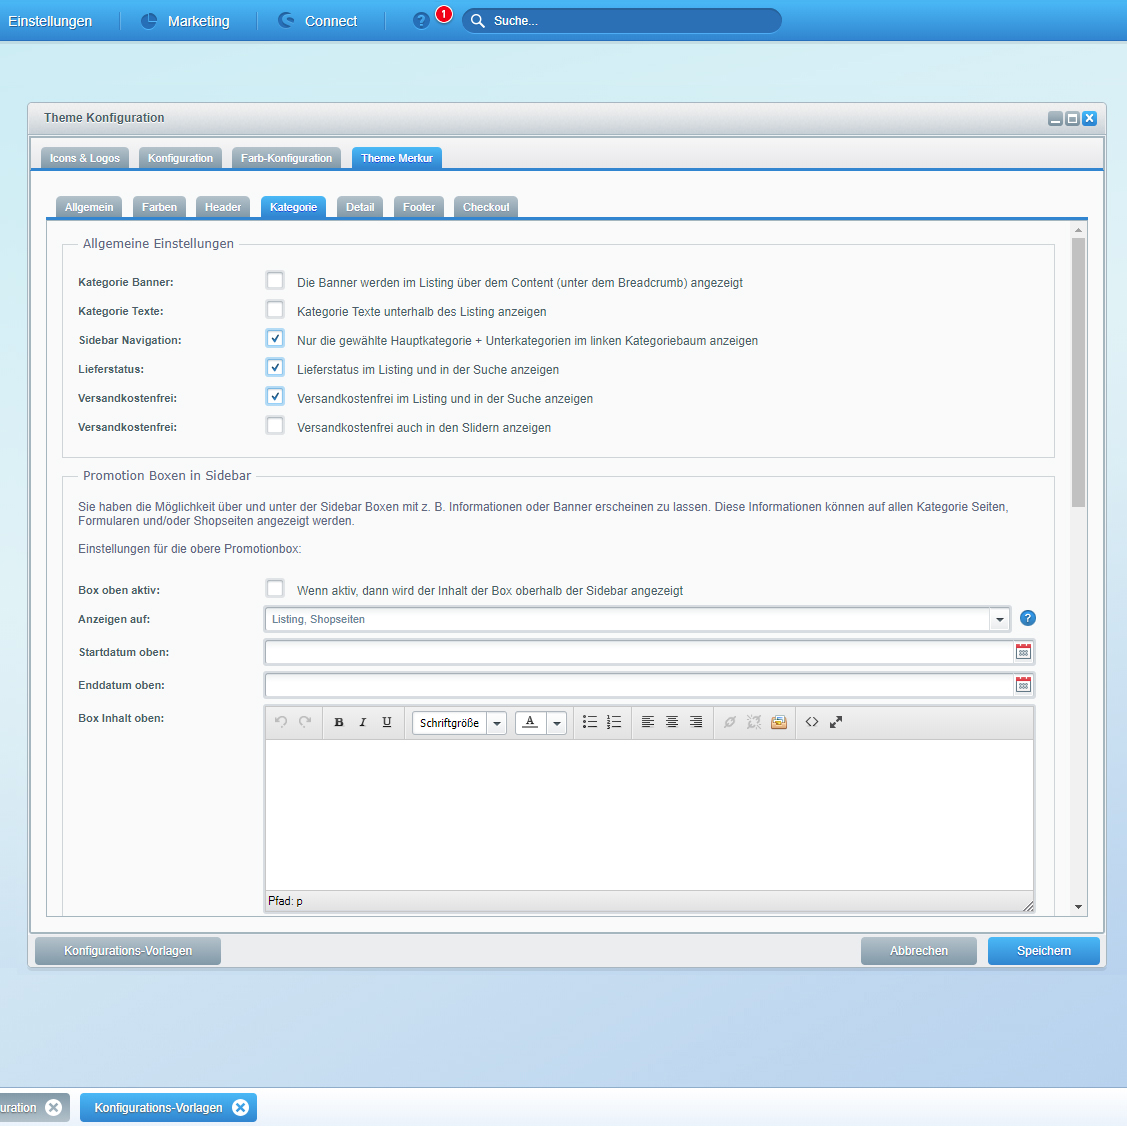Uncheck the Lieferstatus checkbox
The width and height of the screenshot is (1127, 1127).
coord(275,368)
